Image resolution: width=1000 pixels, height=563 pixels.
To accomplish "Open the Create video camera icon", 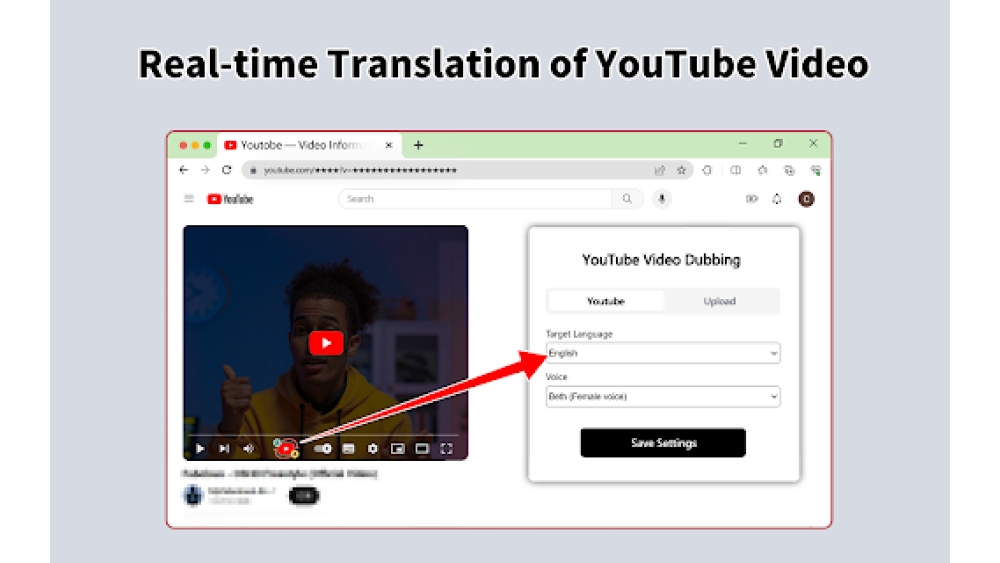I will tap(751, 199).
